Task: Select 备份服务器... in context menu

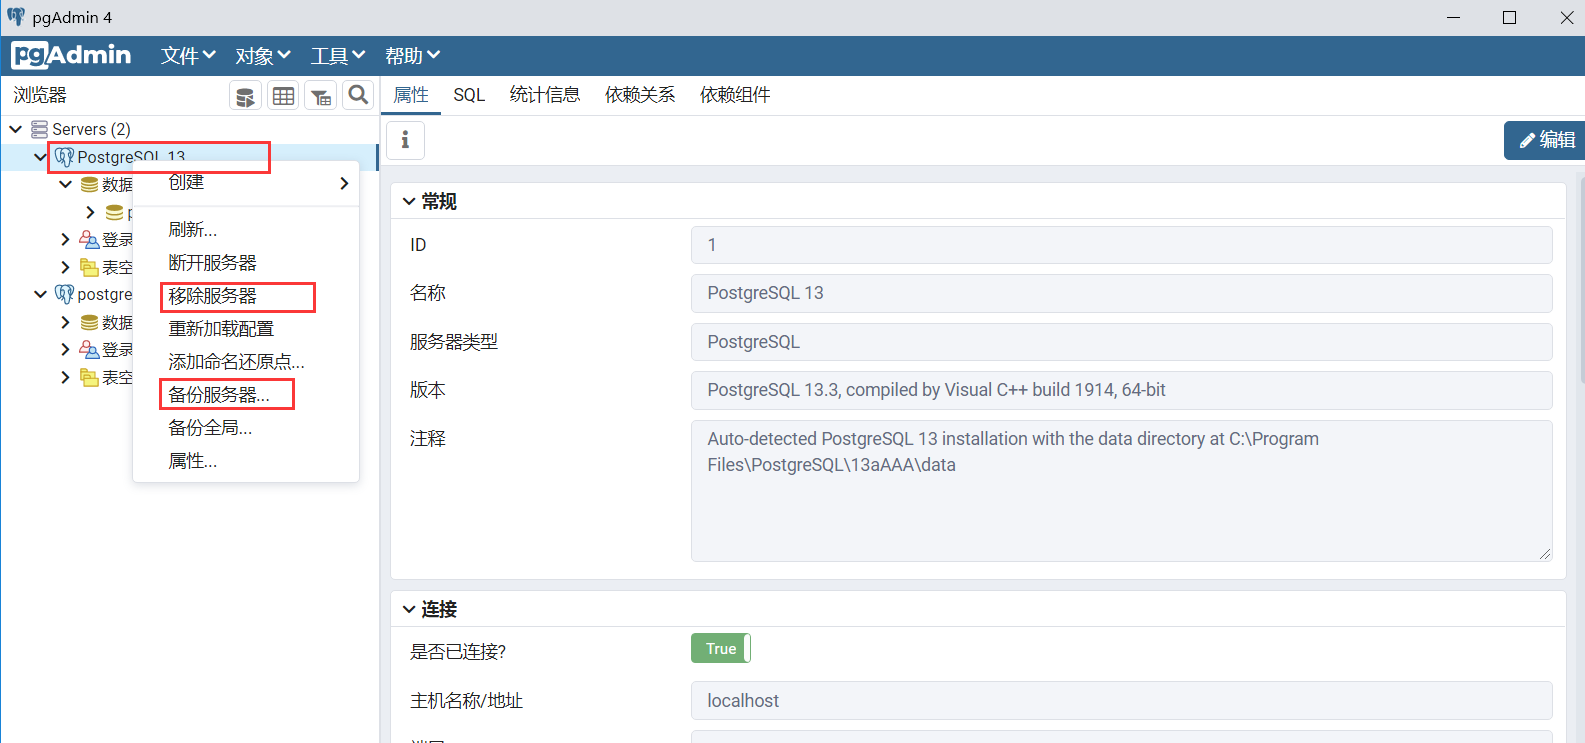Action: click(246, 395)
